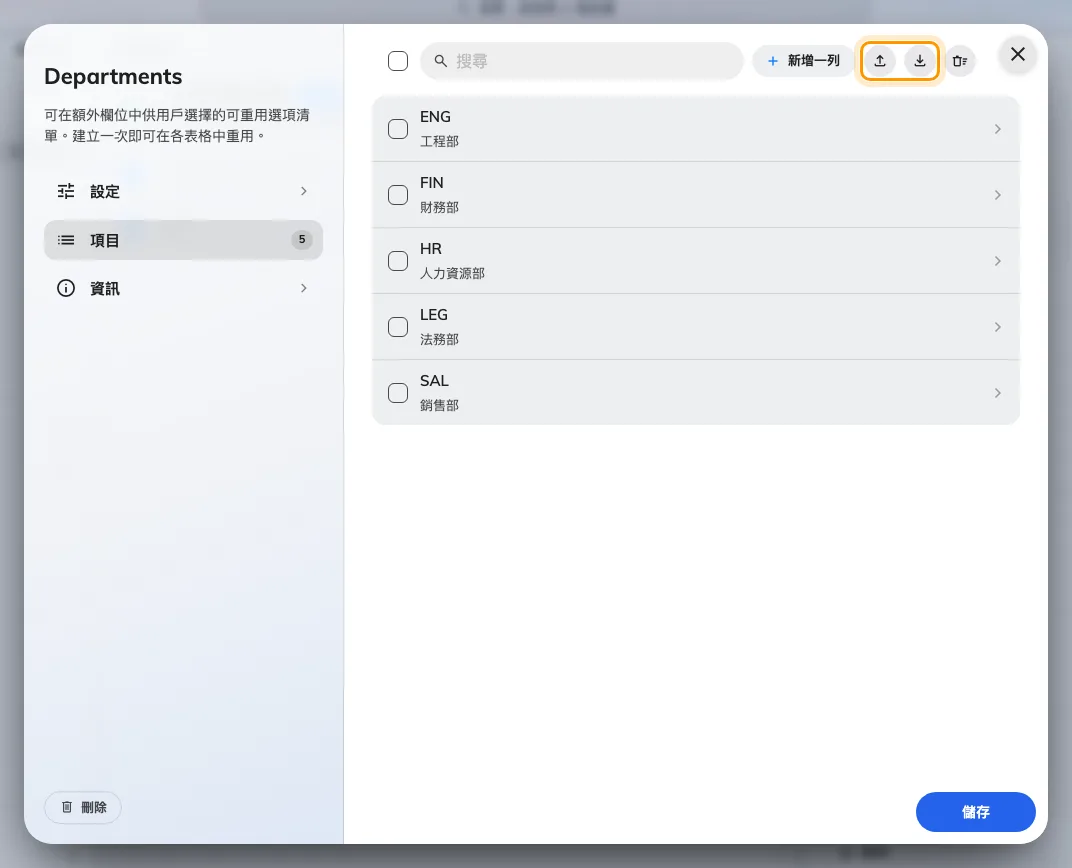Click the 人力資源部 label text

452,273
